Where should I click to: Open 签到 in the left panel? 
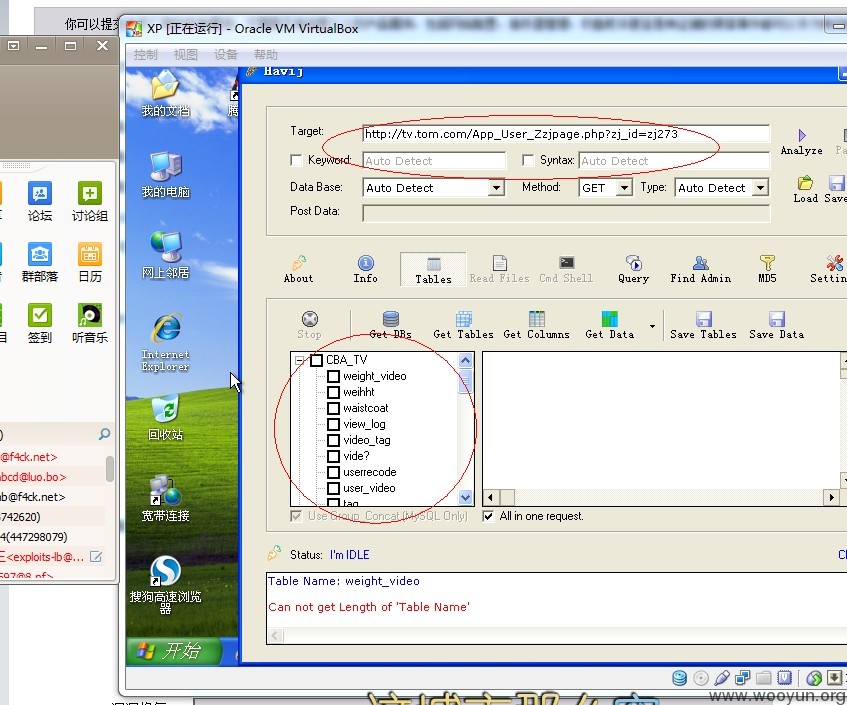(x=40, y=324)
